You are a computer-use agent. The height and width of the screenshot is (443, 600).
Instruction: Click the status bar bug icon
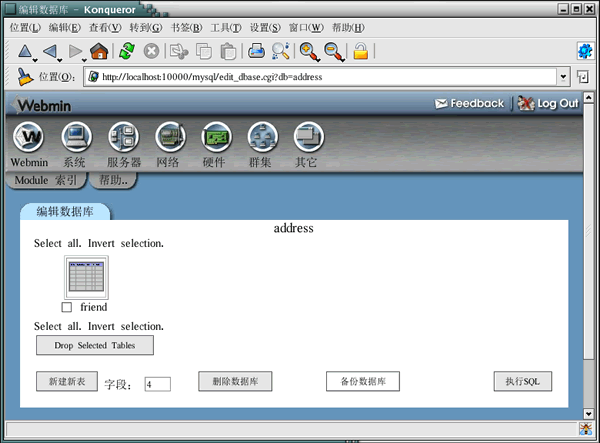[x=585, y=429]
